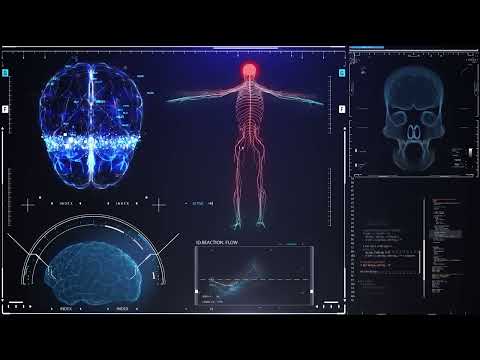480x360 pixels.
Task: Click the highlighted tab bar atop the main panel
Action: point(245,48)
